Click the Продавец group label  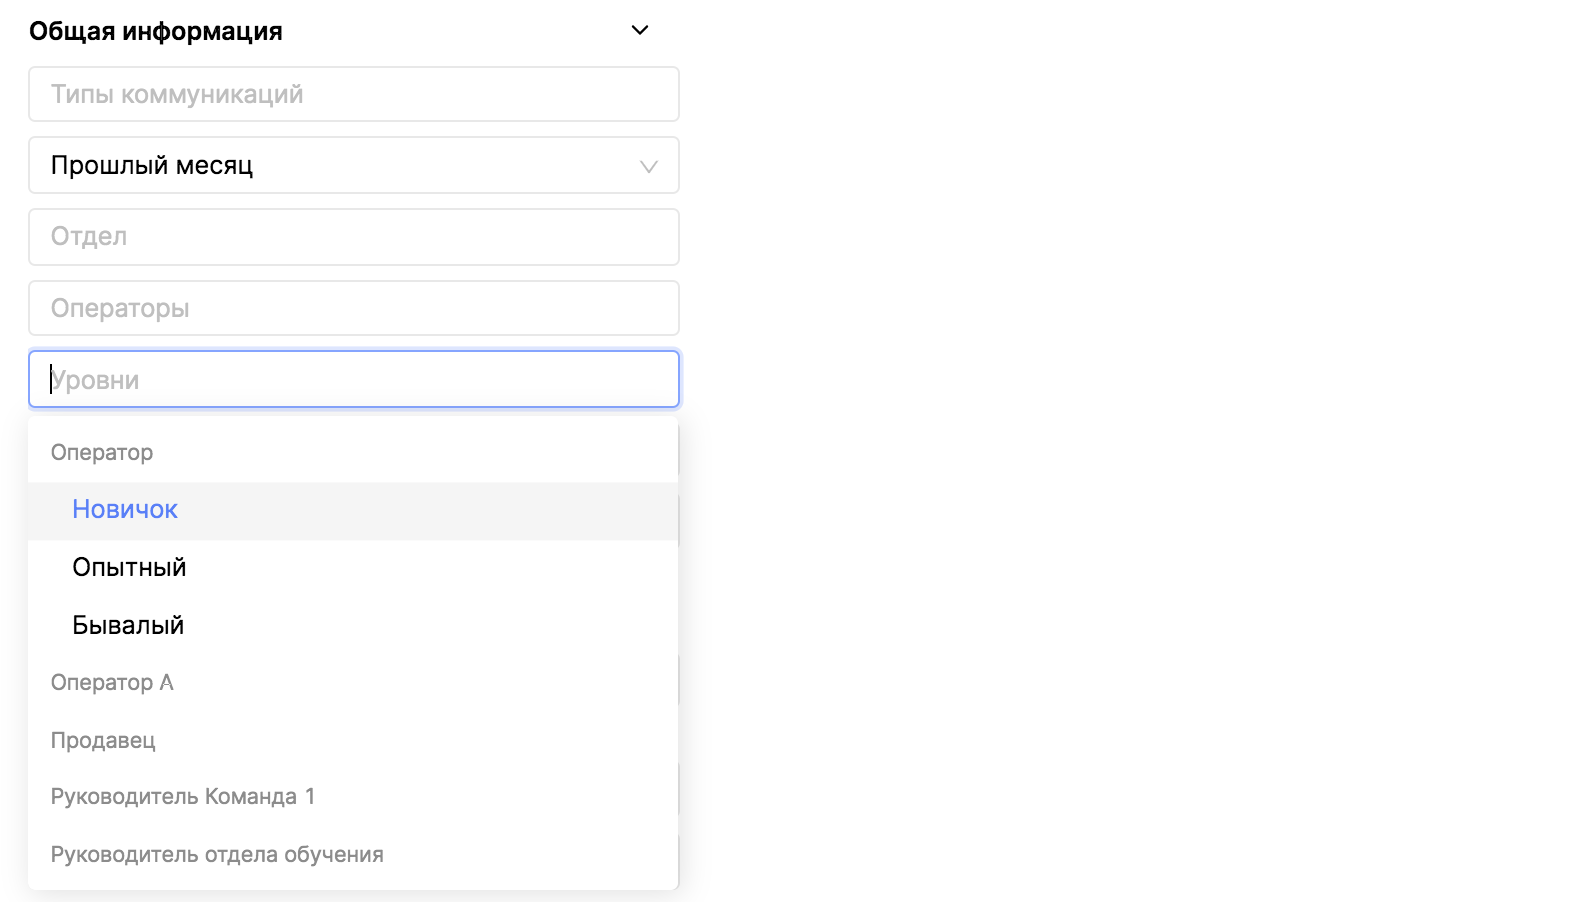tap(103, 741)
